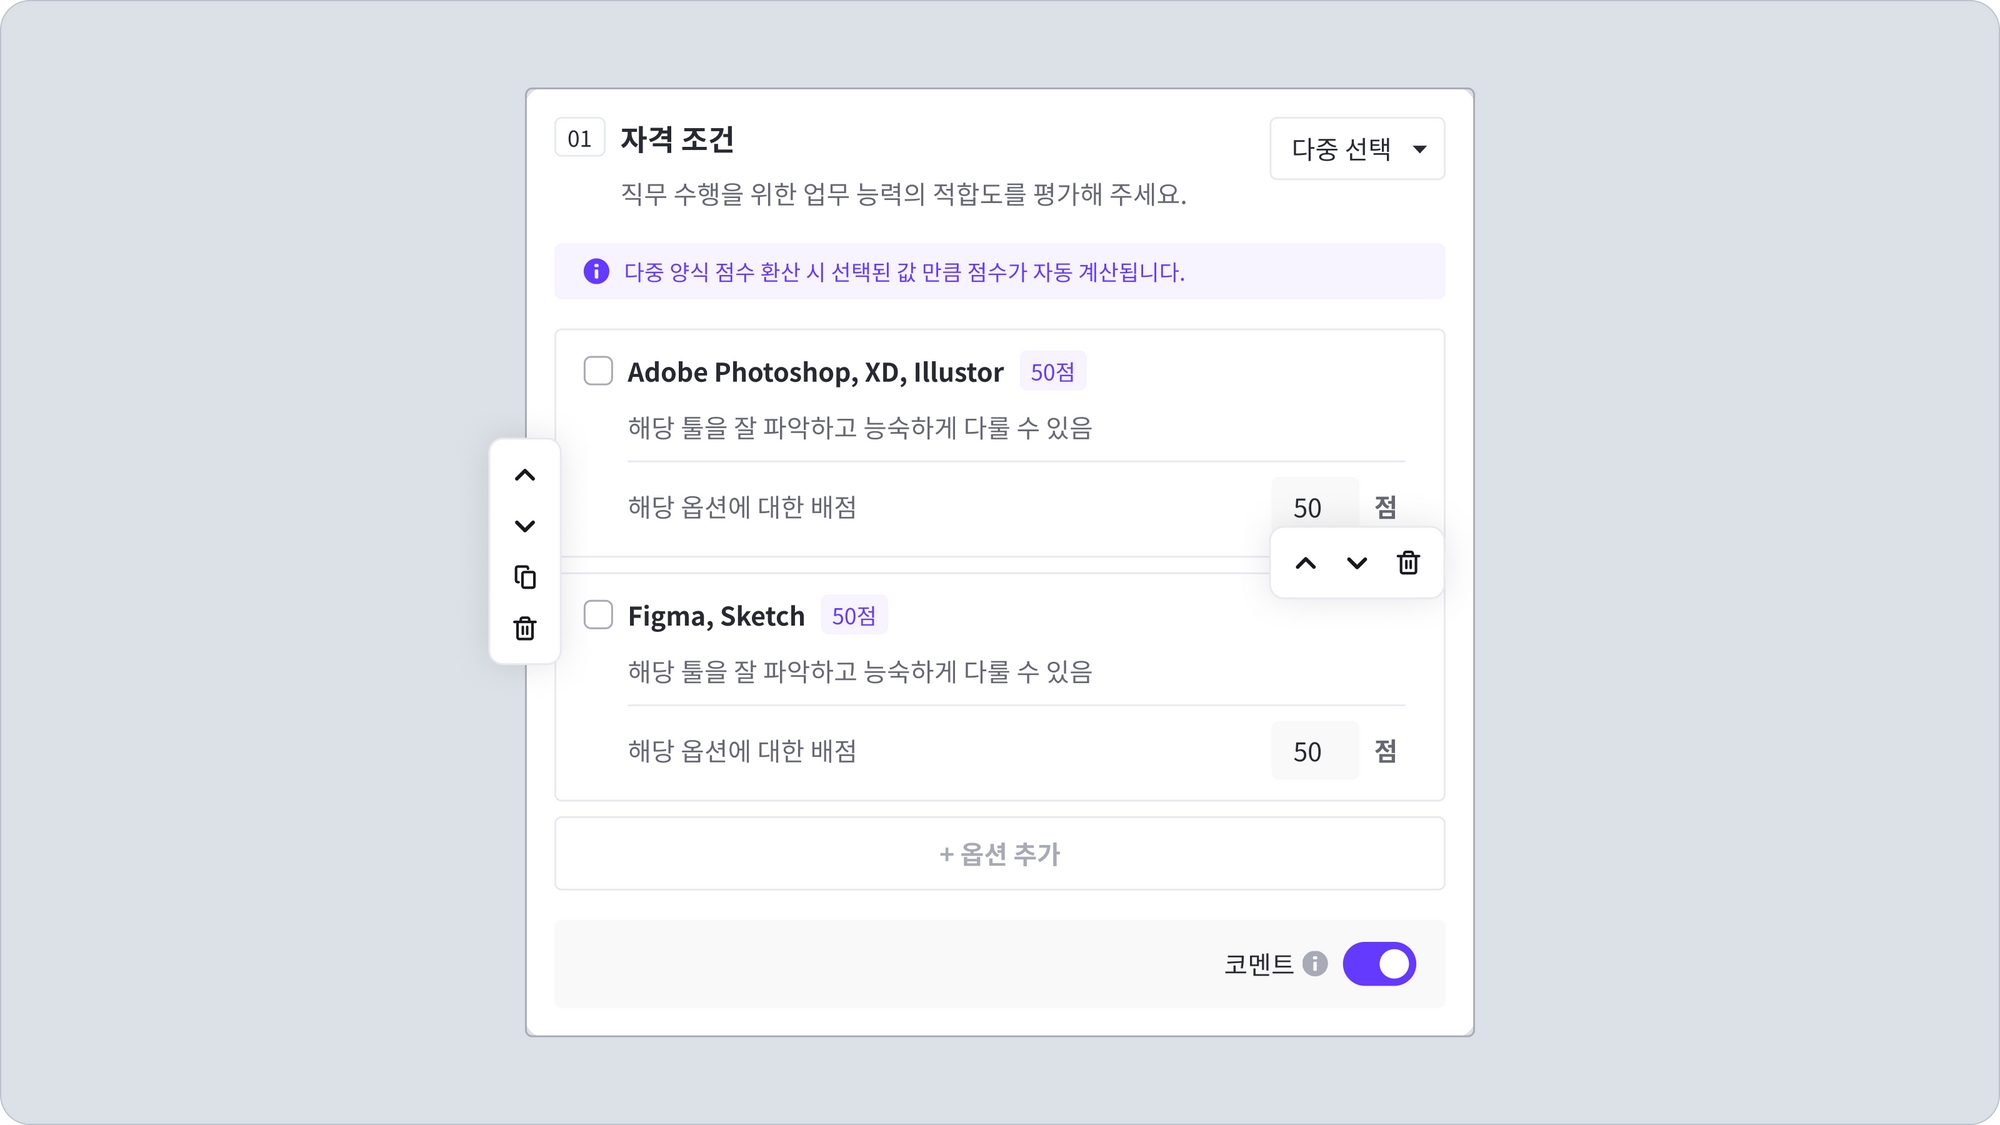
Task: Move the option up in the floating toolbar
Action: 1306,563
